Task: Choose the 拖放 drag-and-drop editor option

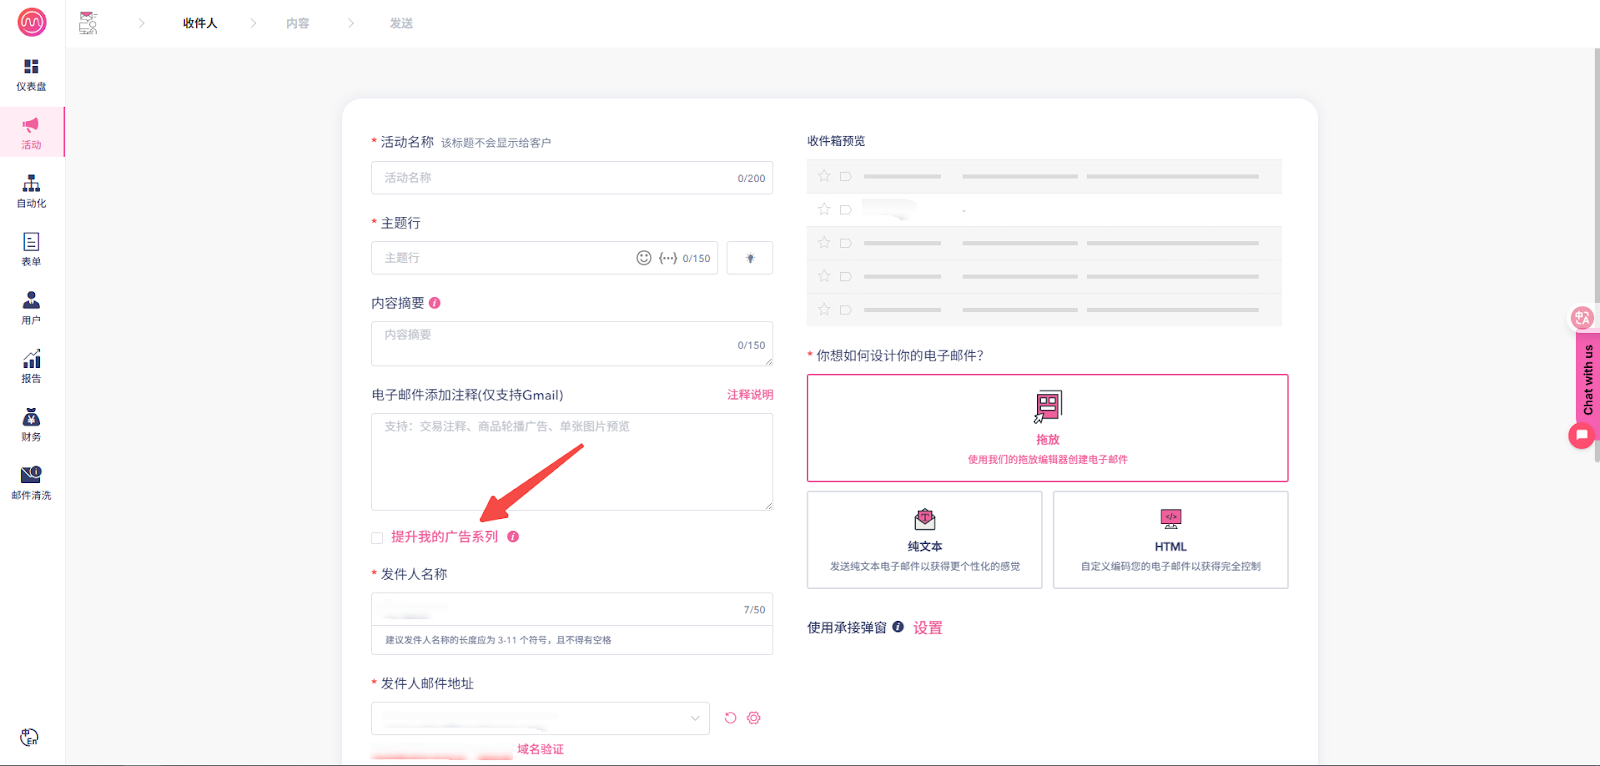Action: (1047, 428)
